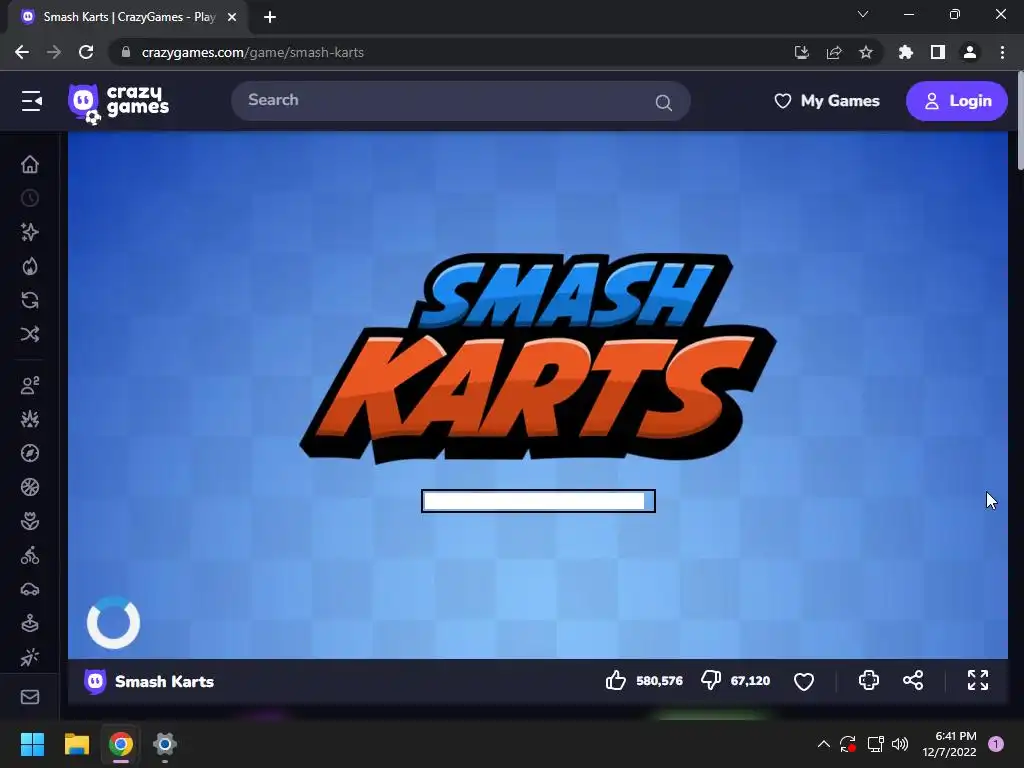Click the address bar URL
This screenshot has height=768, width=1024.
[253, 52]
